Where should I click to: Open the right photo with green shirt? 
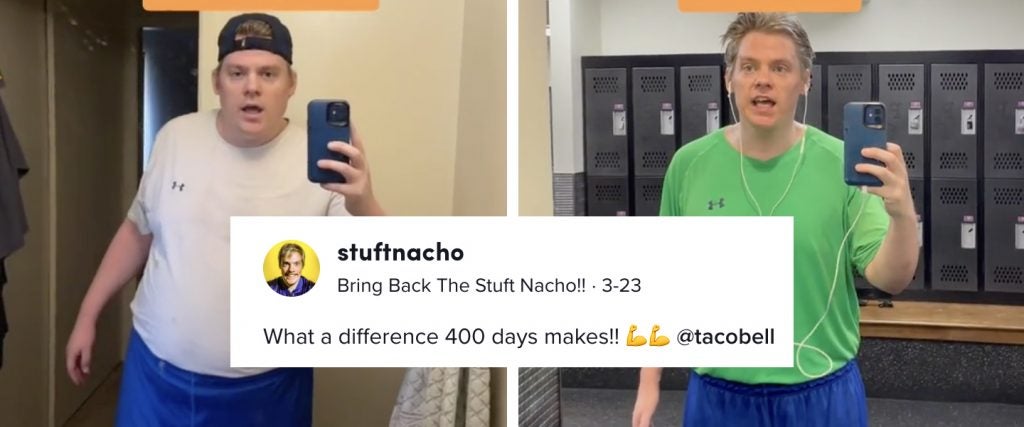pos(771,214)
